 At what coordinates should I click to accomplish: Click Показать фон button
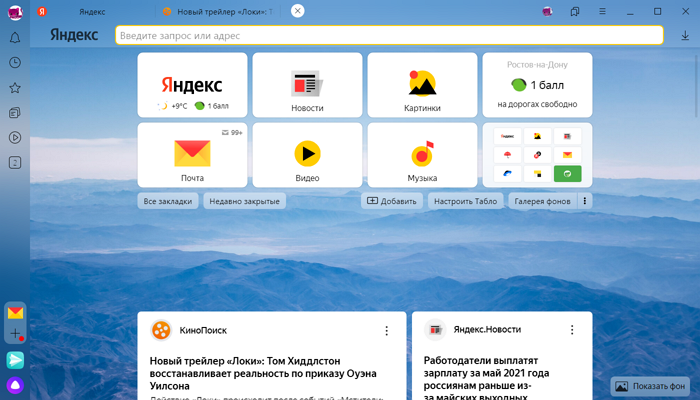pos(650,386)
